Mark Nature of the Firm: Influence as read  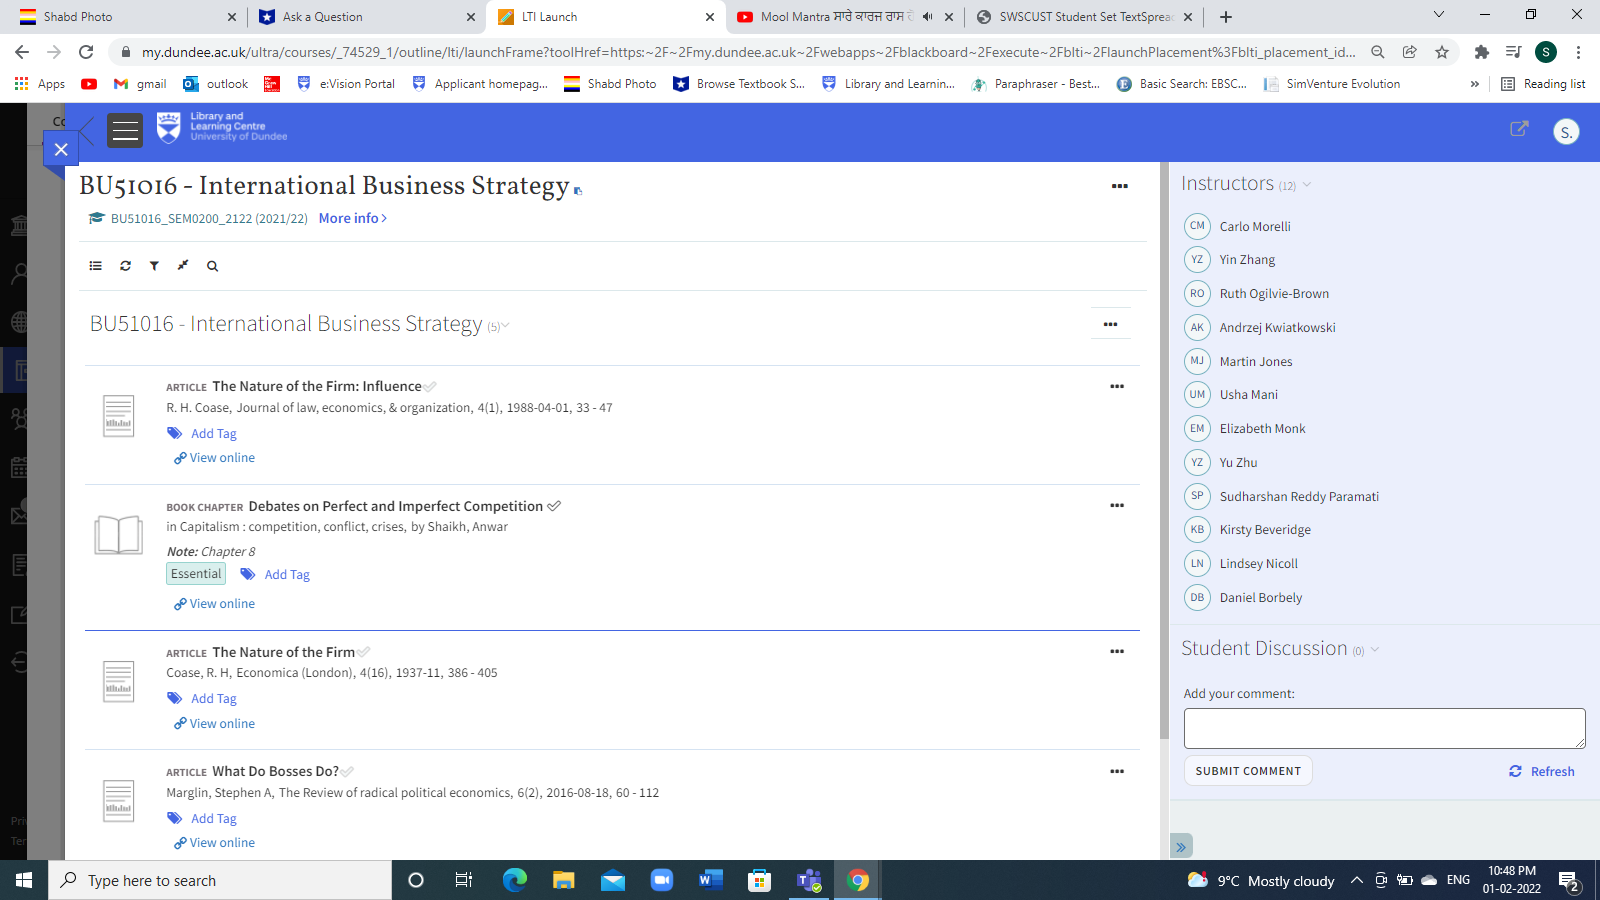click(430, 387)
